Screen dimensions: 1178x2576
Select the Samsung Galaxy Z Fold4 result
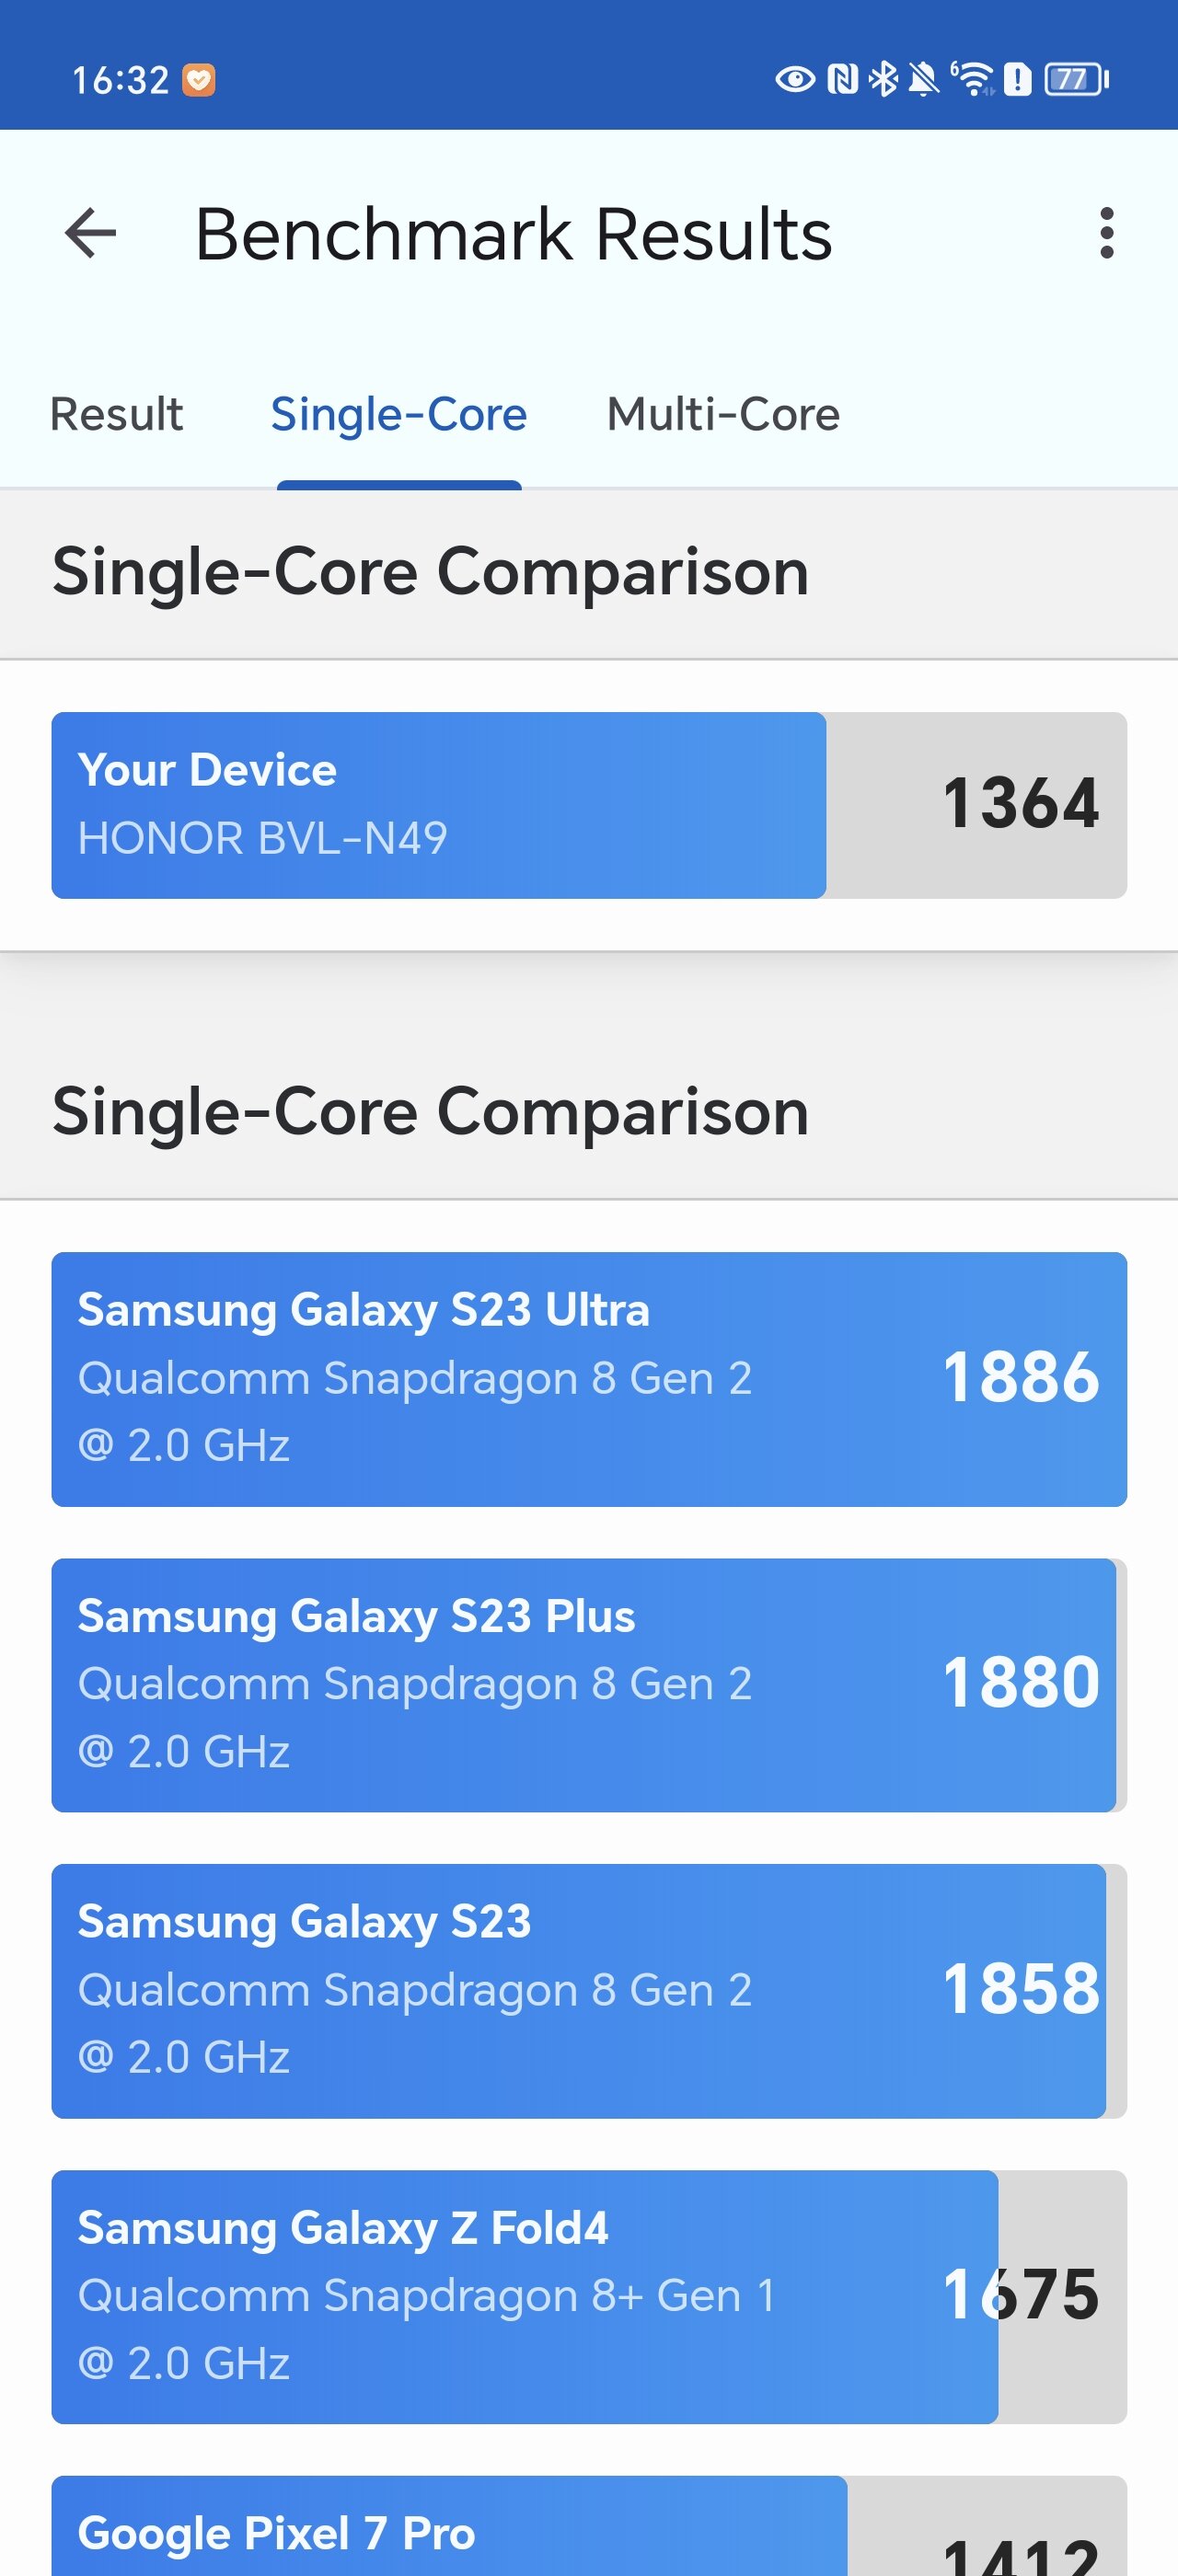point(589,2297)
